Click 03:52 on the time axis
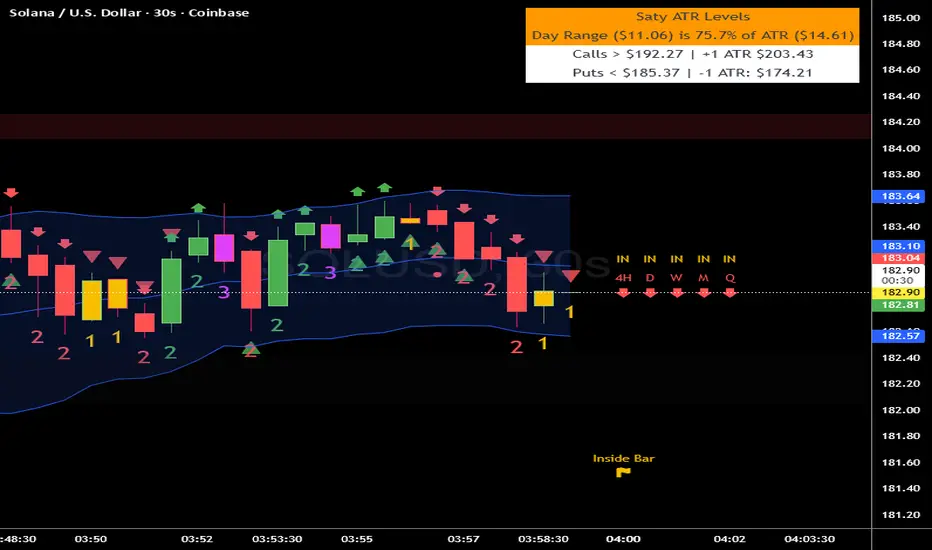Screen dimensions: 932x550 tap(197, 539)
